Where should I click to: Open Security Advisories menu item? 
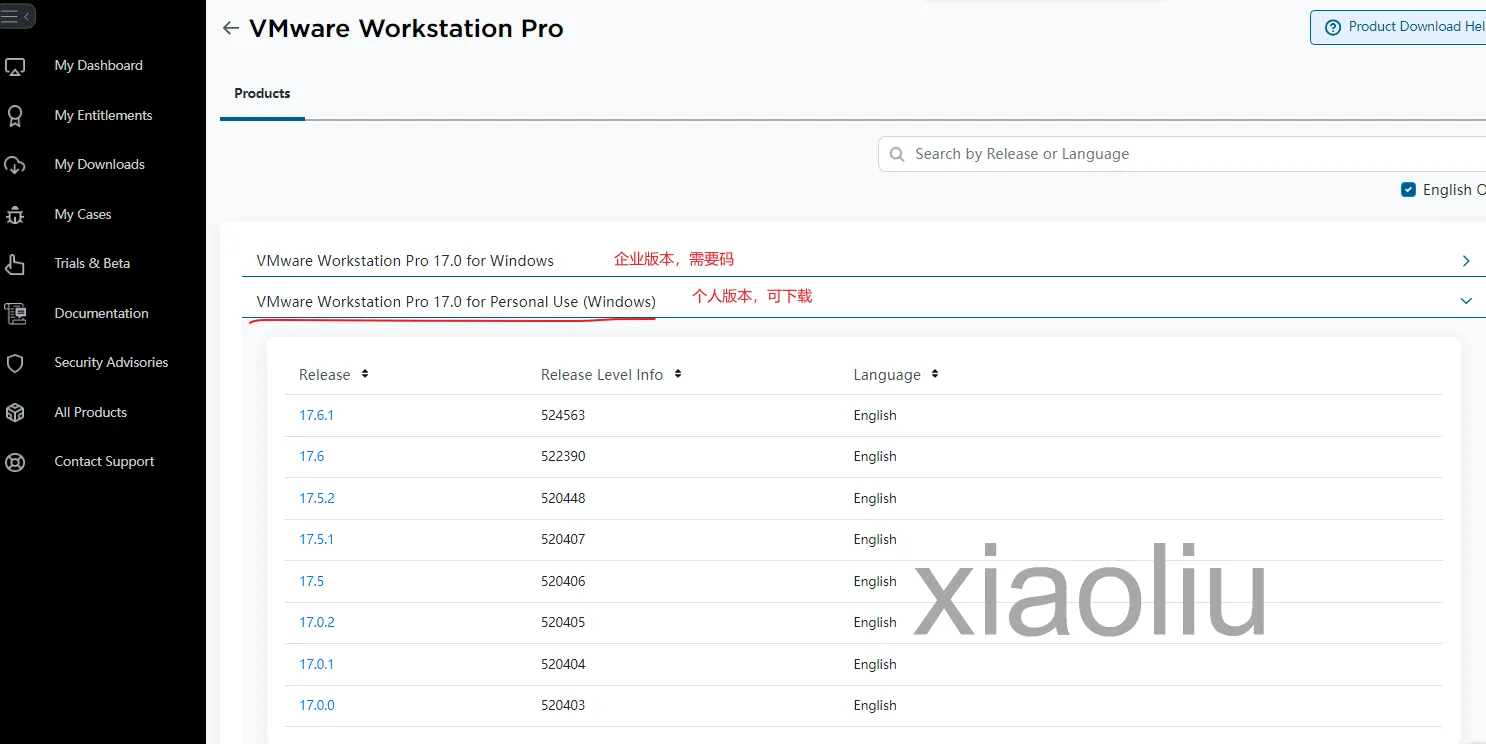(111, 363)
